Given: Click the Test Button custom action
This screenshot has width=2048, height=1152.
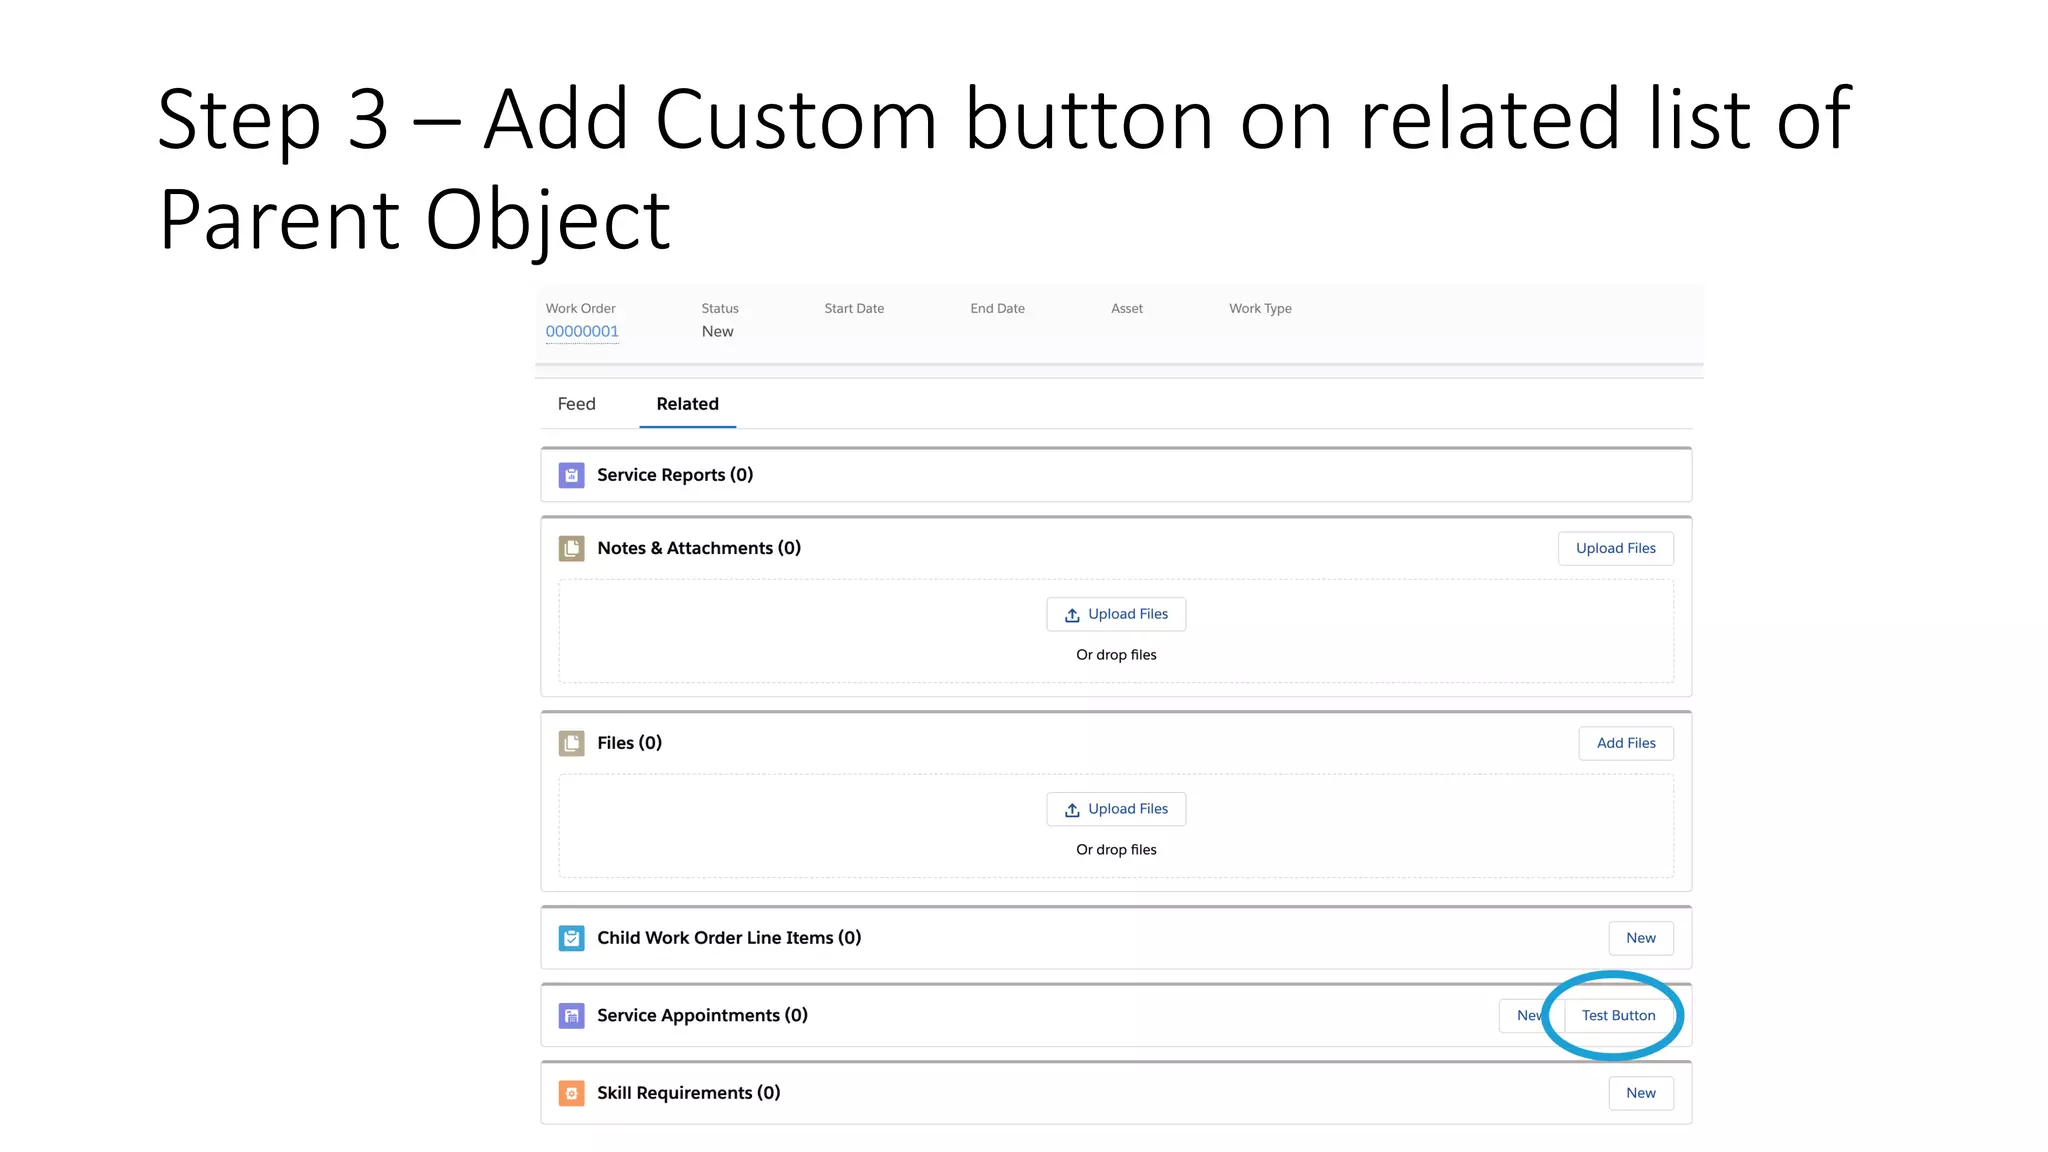Looking at the screenshot, I should coord(1618,1016).
